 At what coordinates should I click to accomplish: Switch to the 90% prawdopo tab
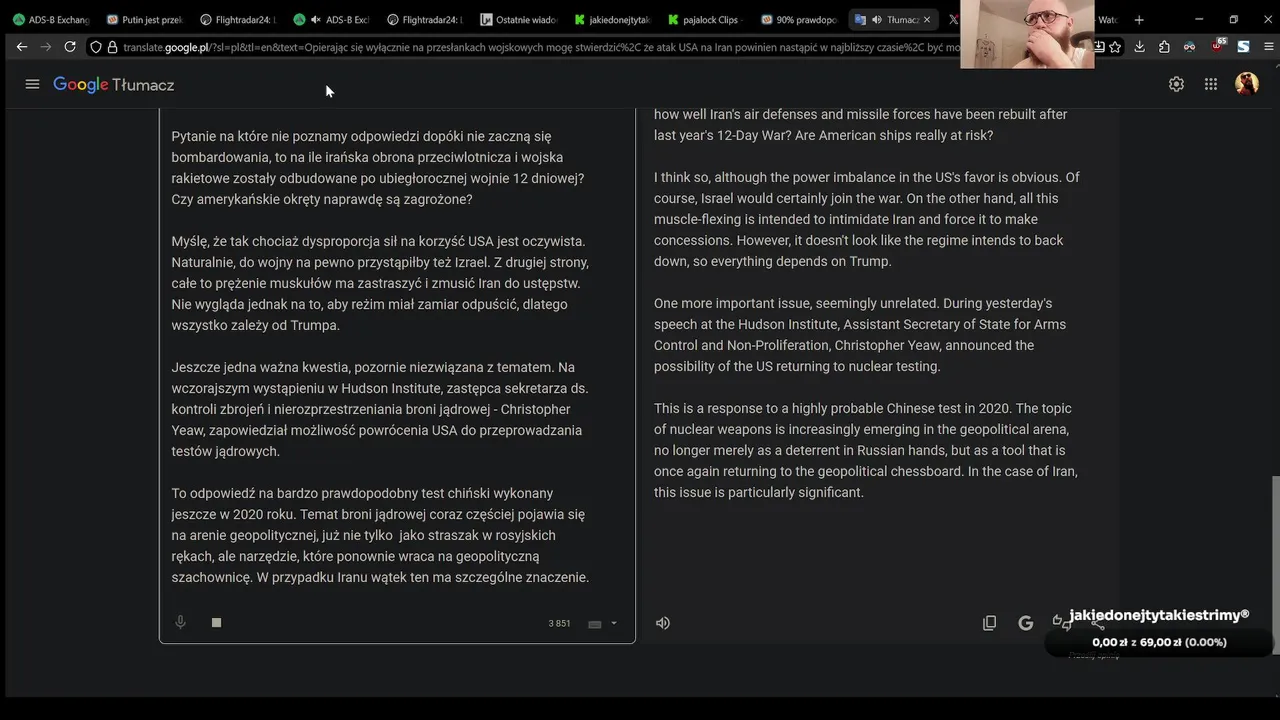[x=800, y=19]
